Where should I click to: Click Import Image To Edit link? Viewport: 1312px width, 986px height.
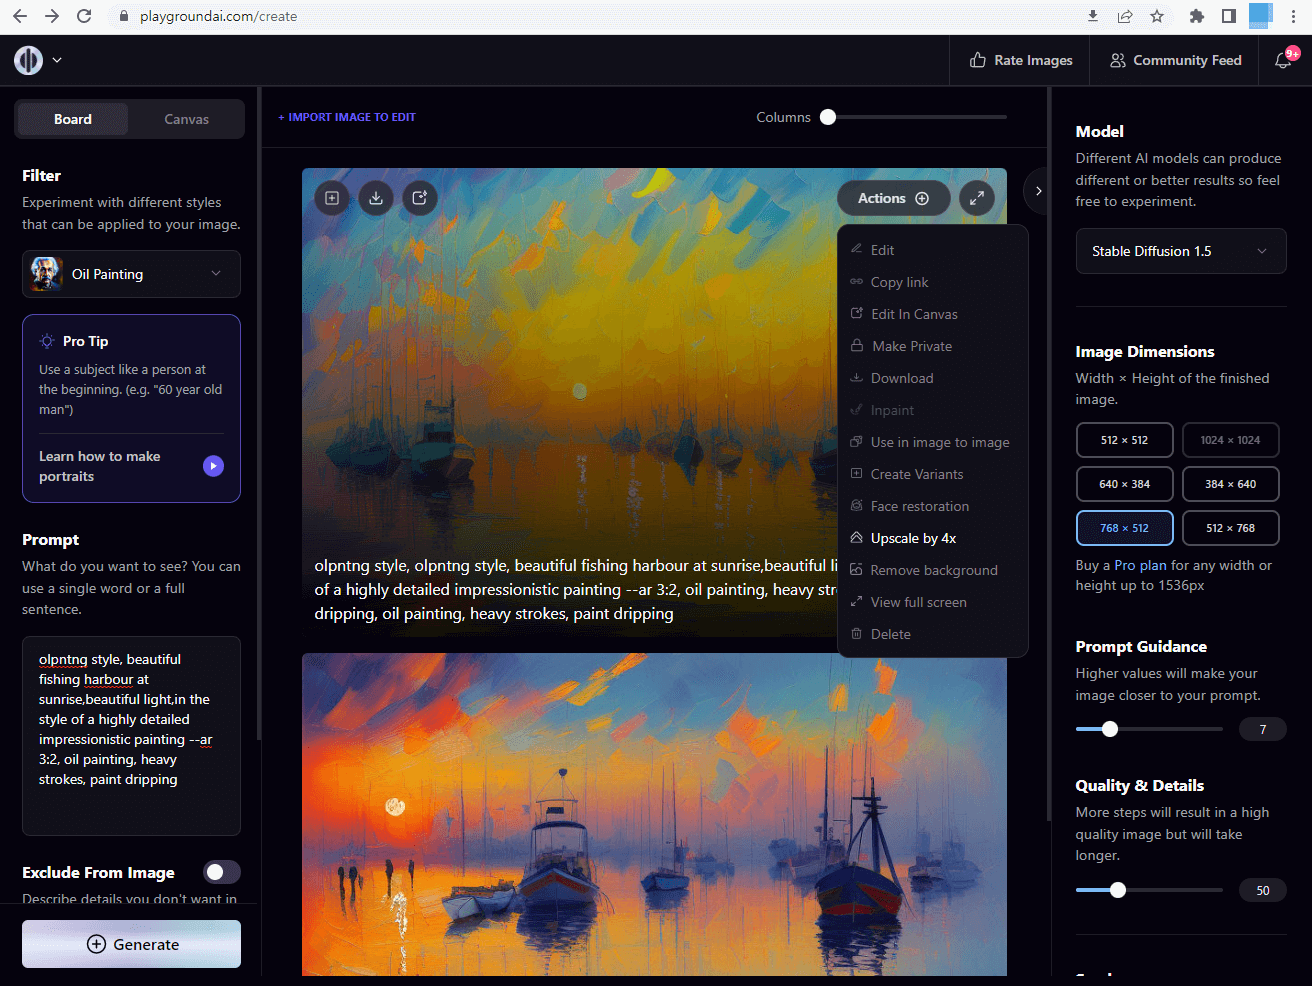coord(347,117)
